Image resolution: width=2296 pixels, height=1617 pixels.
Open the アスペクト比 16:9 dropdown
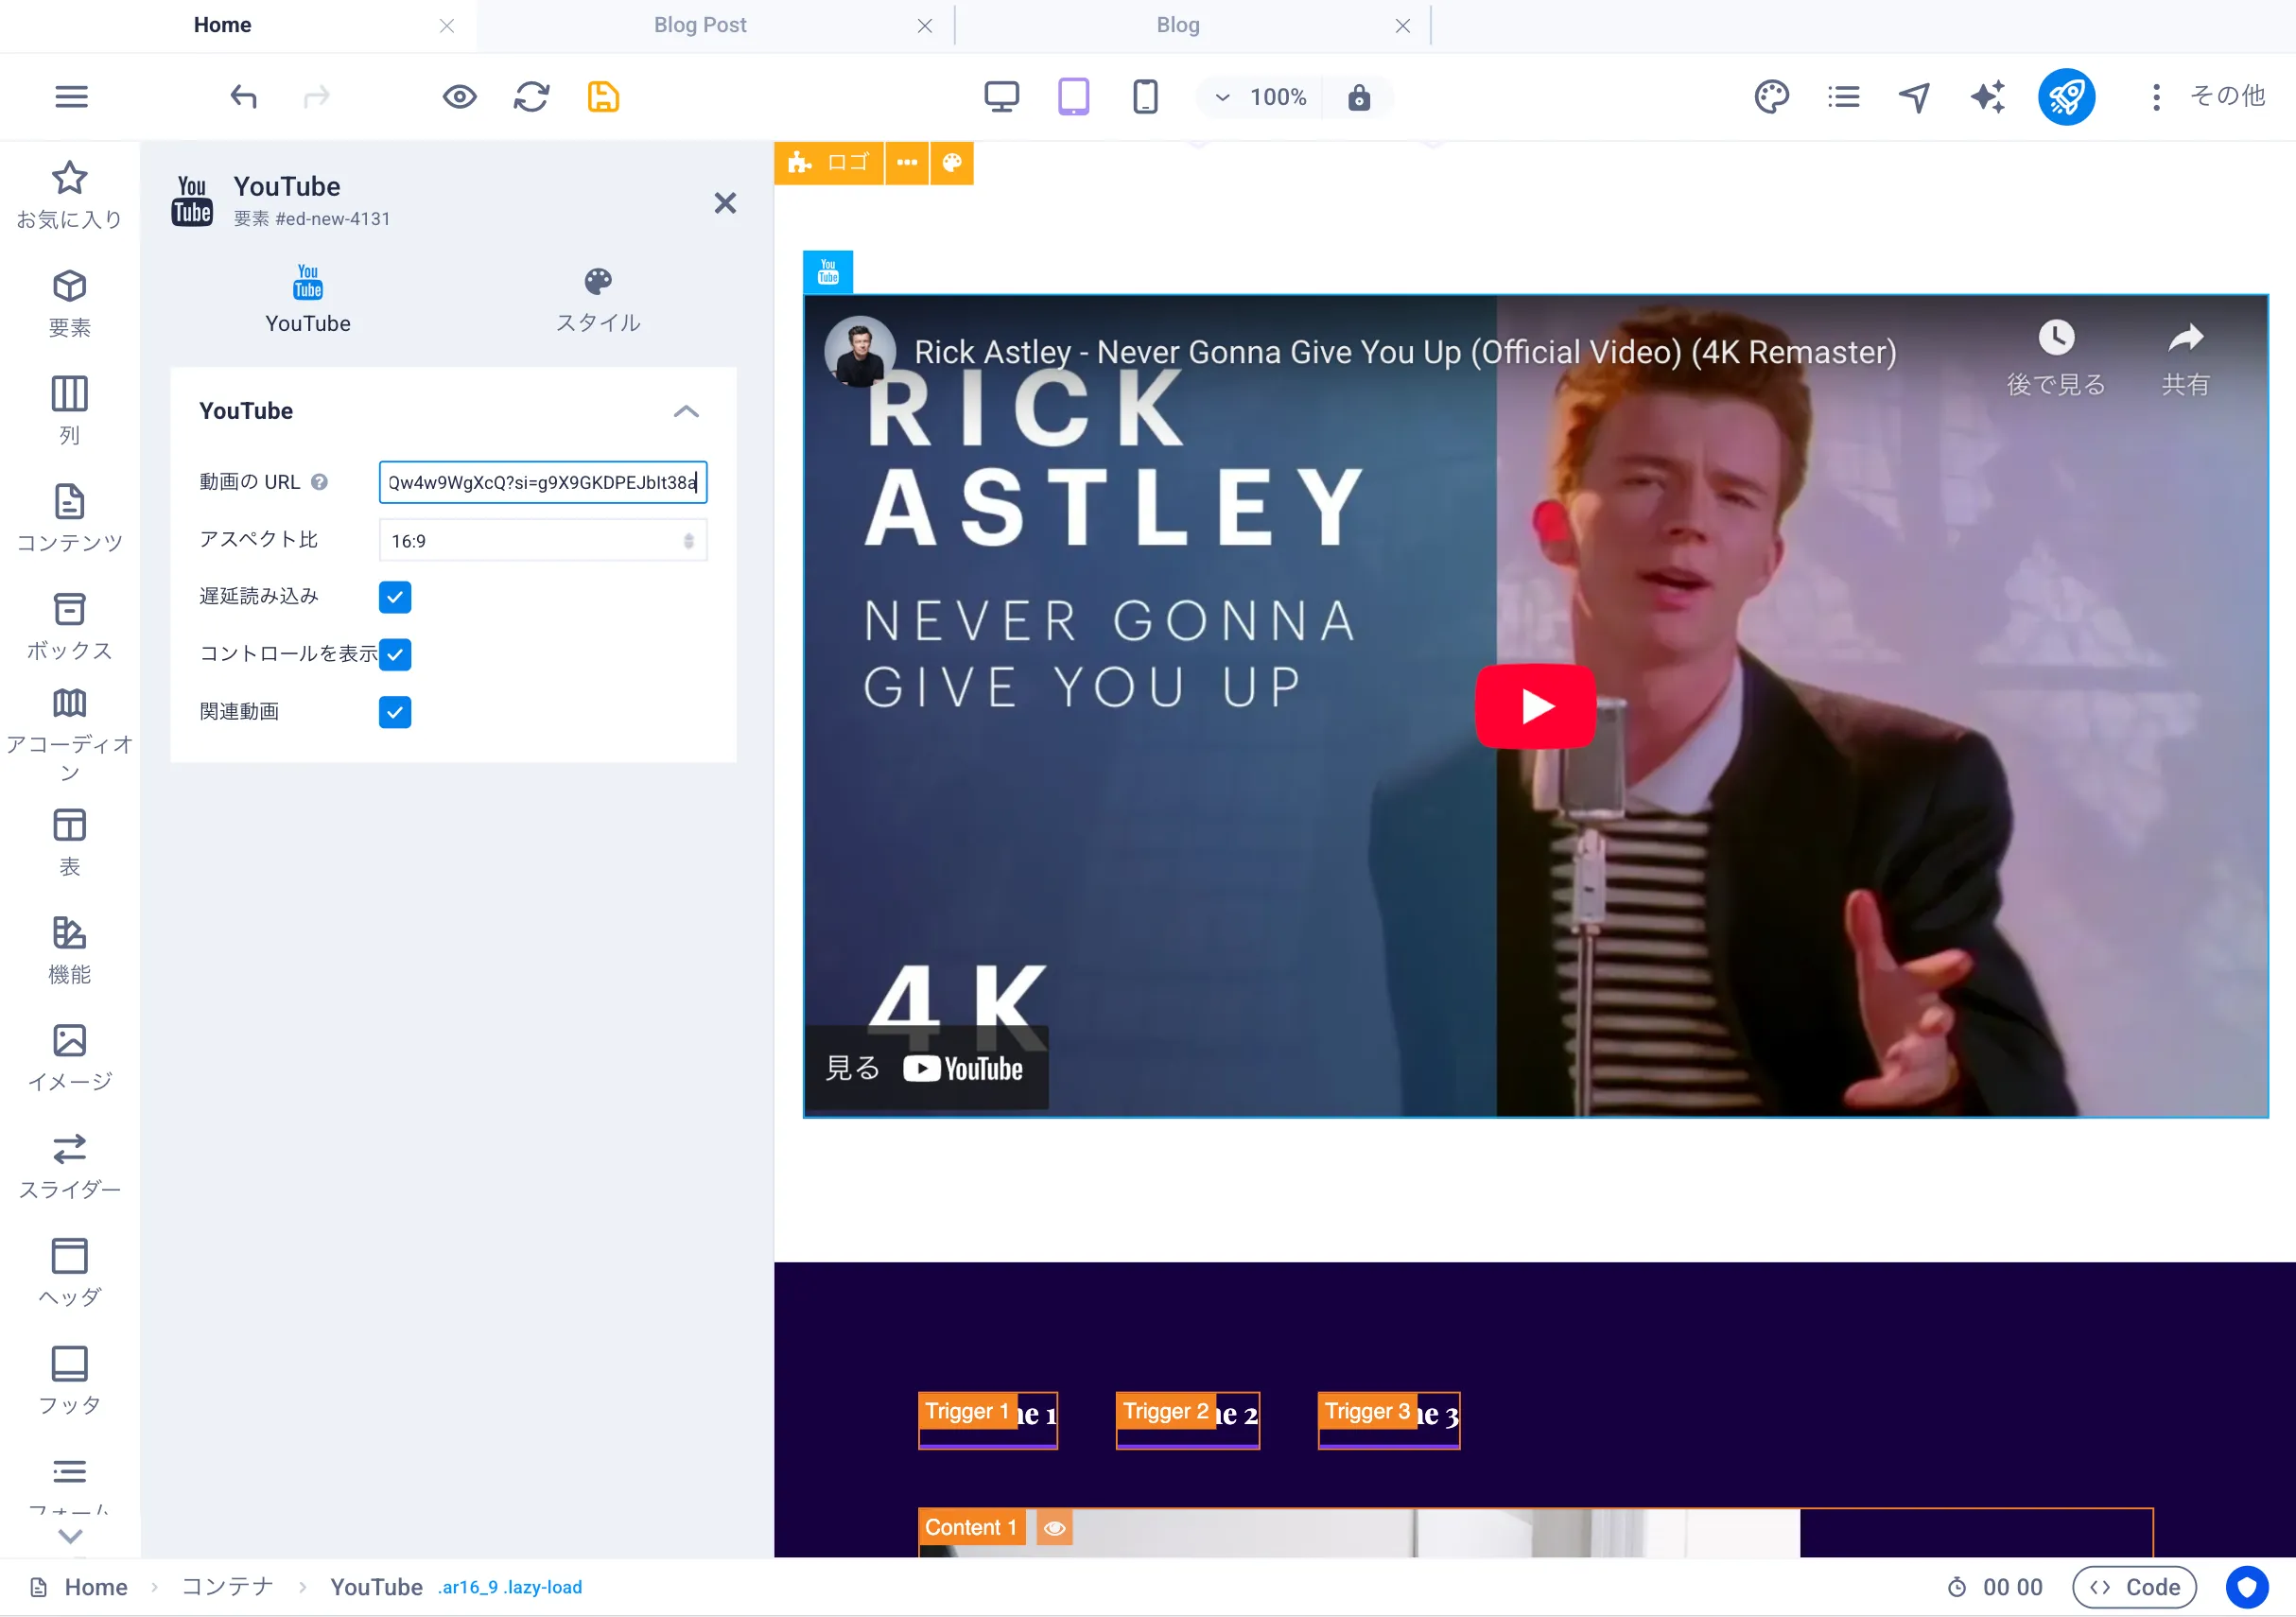tap(543, 540)
